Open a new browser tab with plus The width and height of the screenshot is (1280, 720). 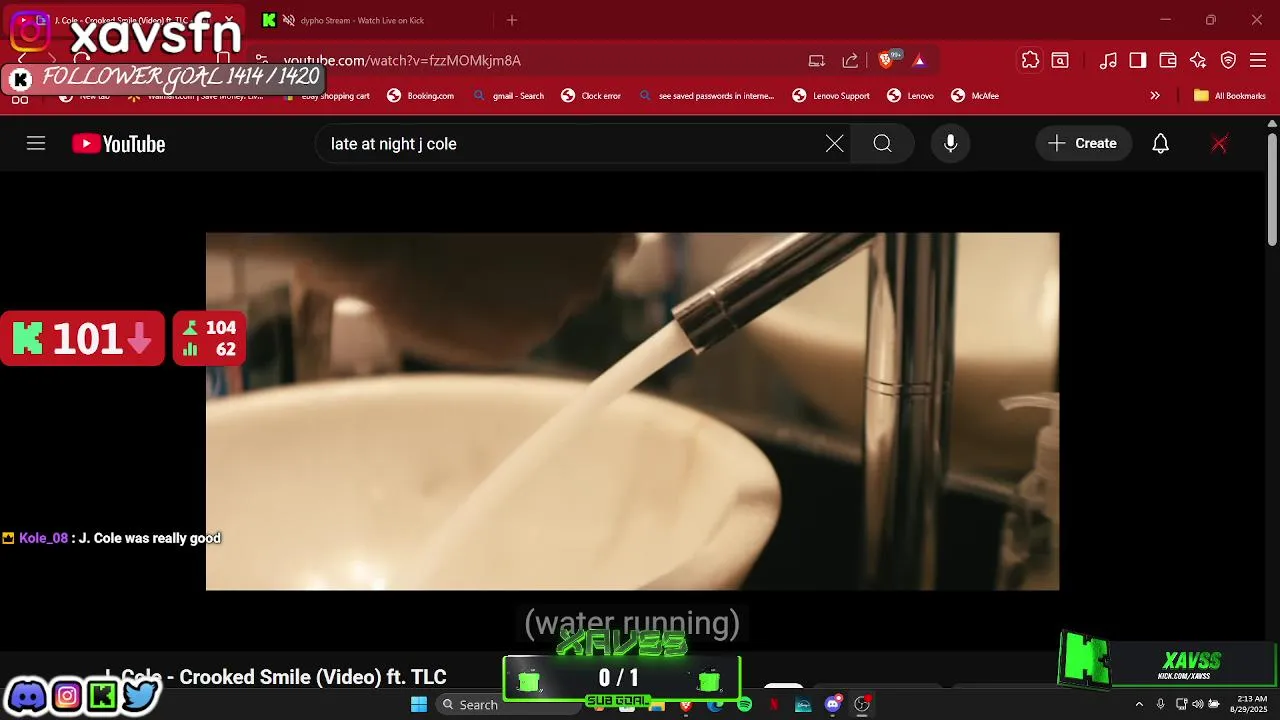[x=512, y=20]
